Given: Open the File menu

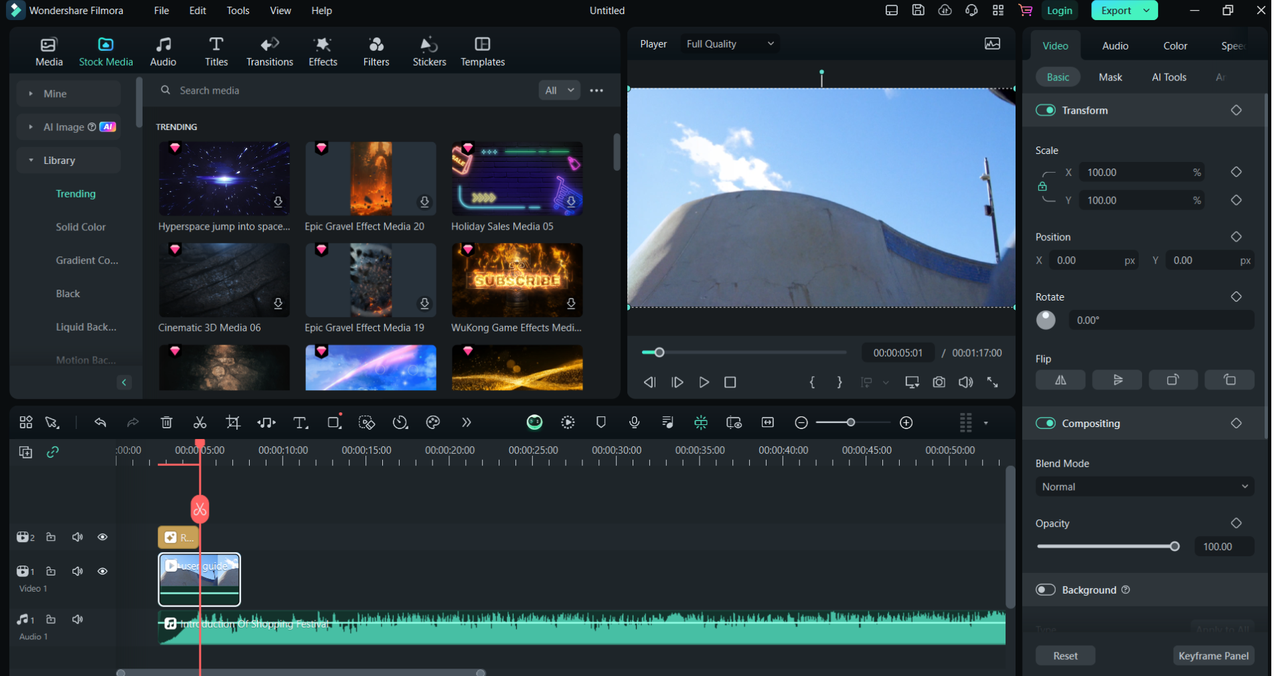Looking at the screenshot, I should click(161, 11).
